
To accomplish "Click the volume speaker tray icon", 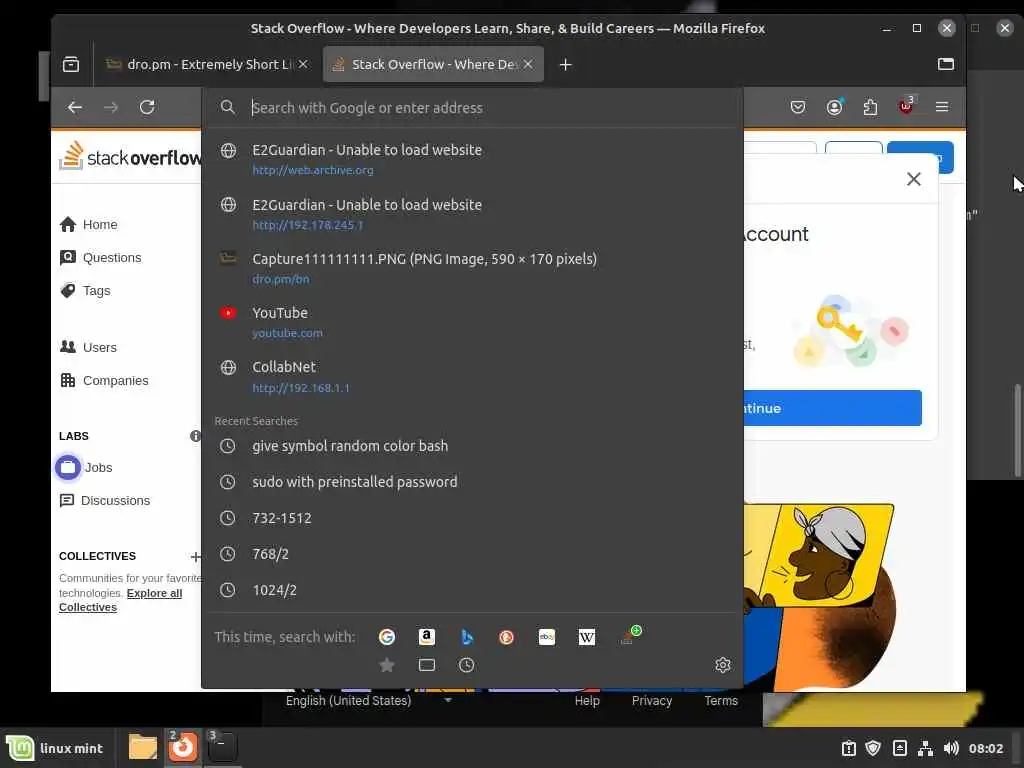I will click(951, 748).
